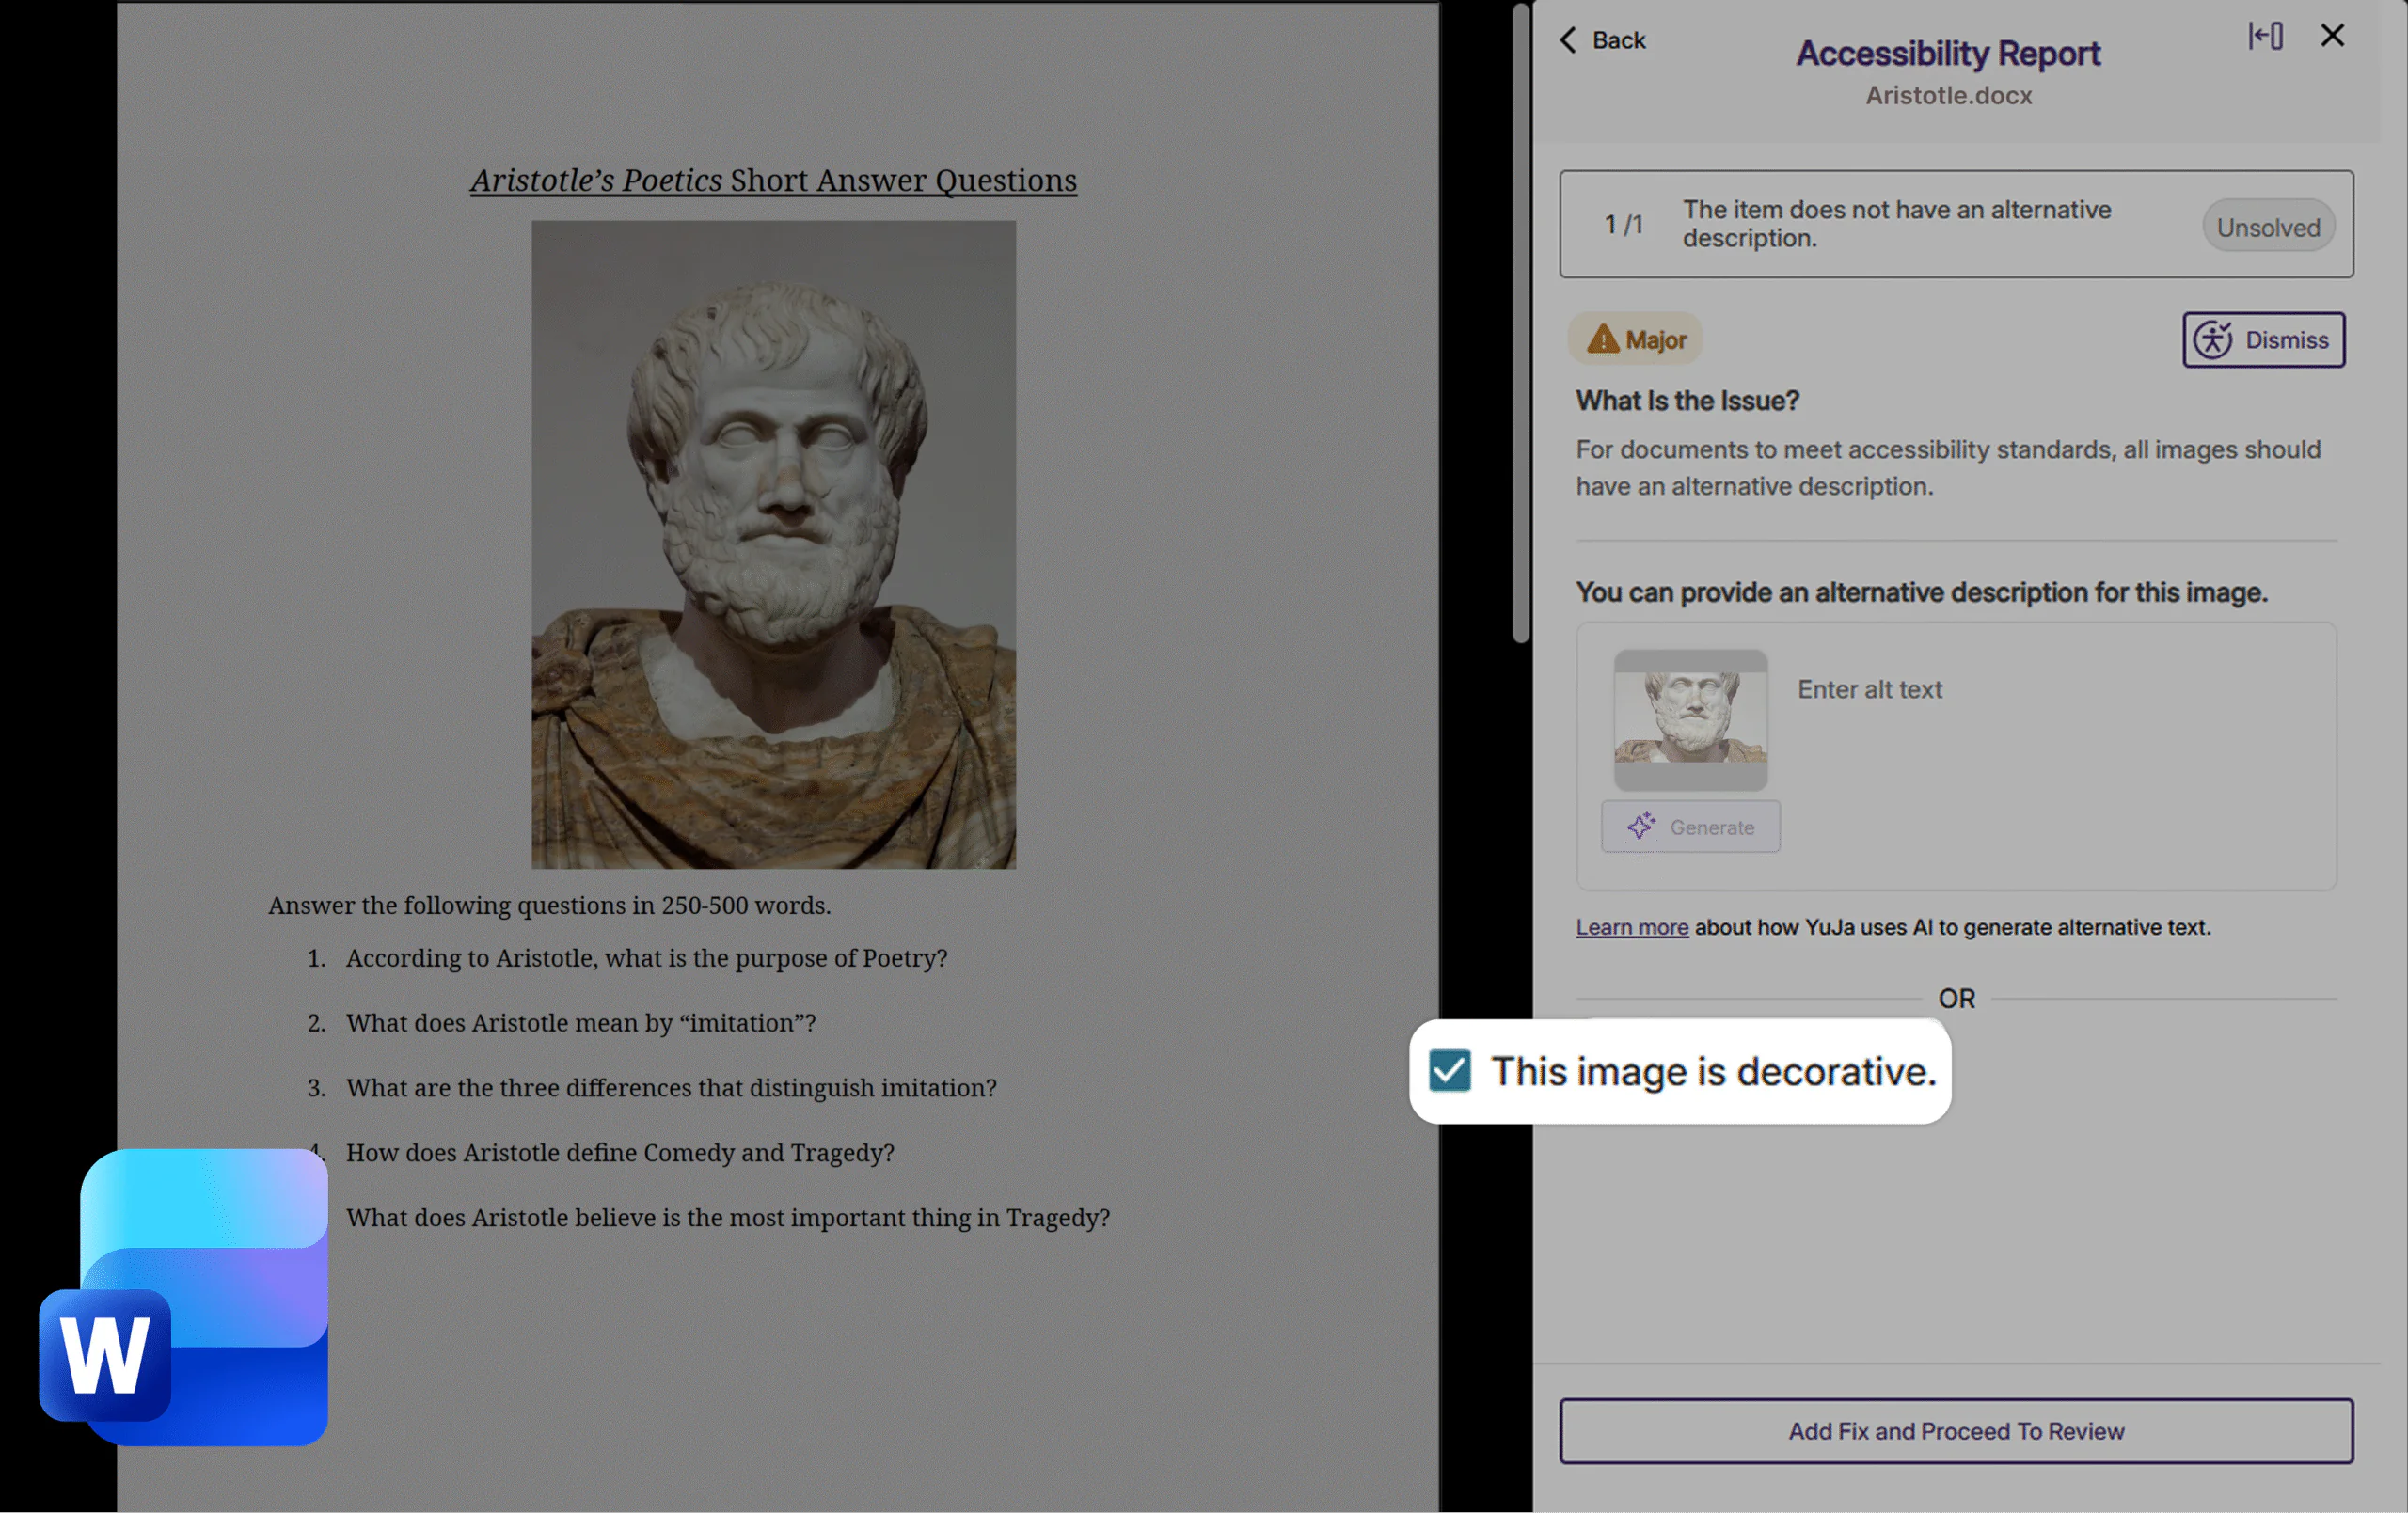Click Add Fix and Proceed To Review
Viewport: 2408px width, 1513px height.
(x=1956, y=1431)
